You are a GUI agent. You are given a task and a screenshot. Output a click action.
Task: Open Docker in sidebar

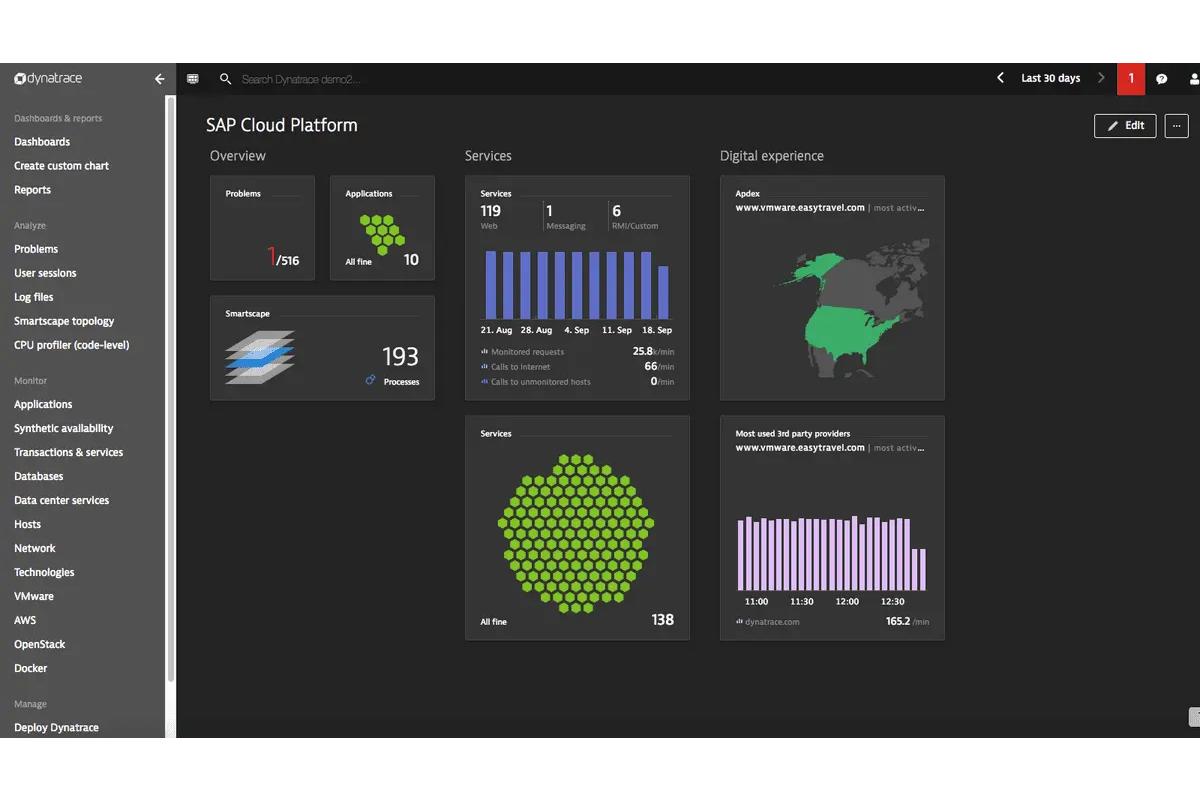click(x=31, y=668)
